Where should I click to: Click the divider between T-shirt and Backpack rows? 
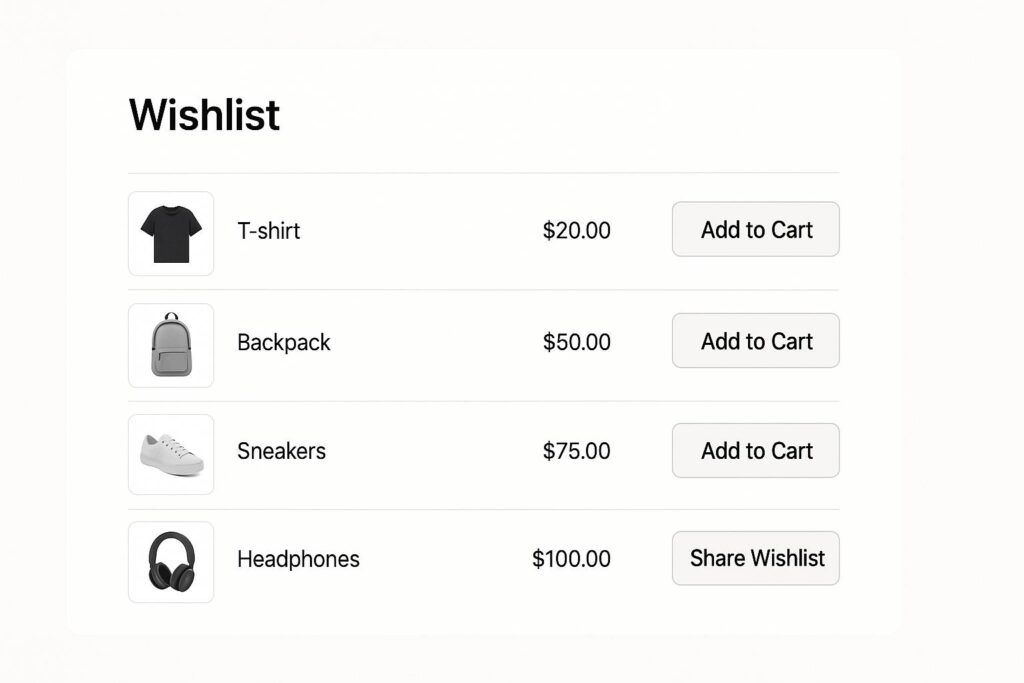pyautogui.click(x=483, y=291)
